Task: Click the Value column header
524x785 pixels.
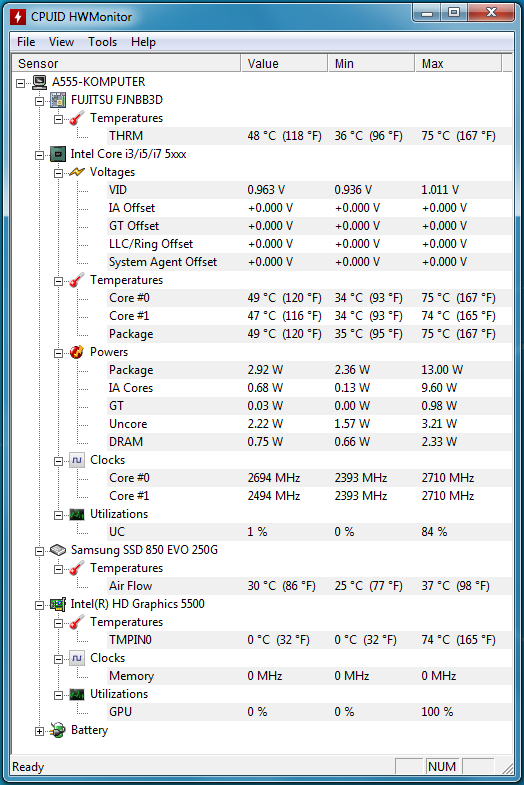Action: tap(284, 64)
